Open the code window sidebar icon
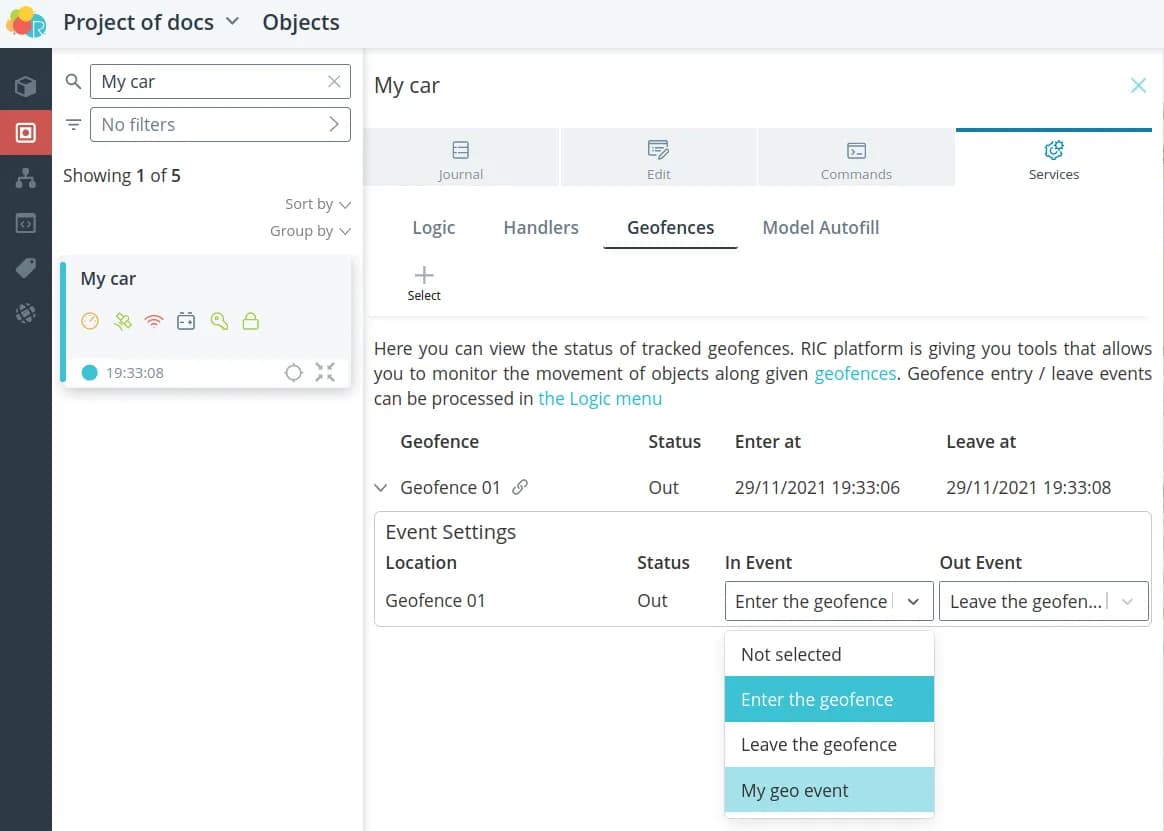Screen dimensions: 1164x831 26,223
